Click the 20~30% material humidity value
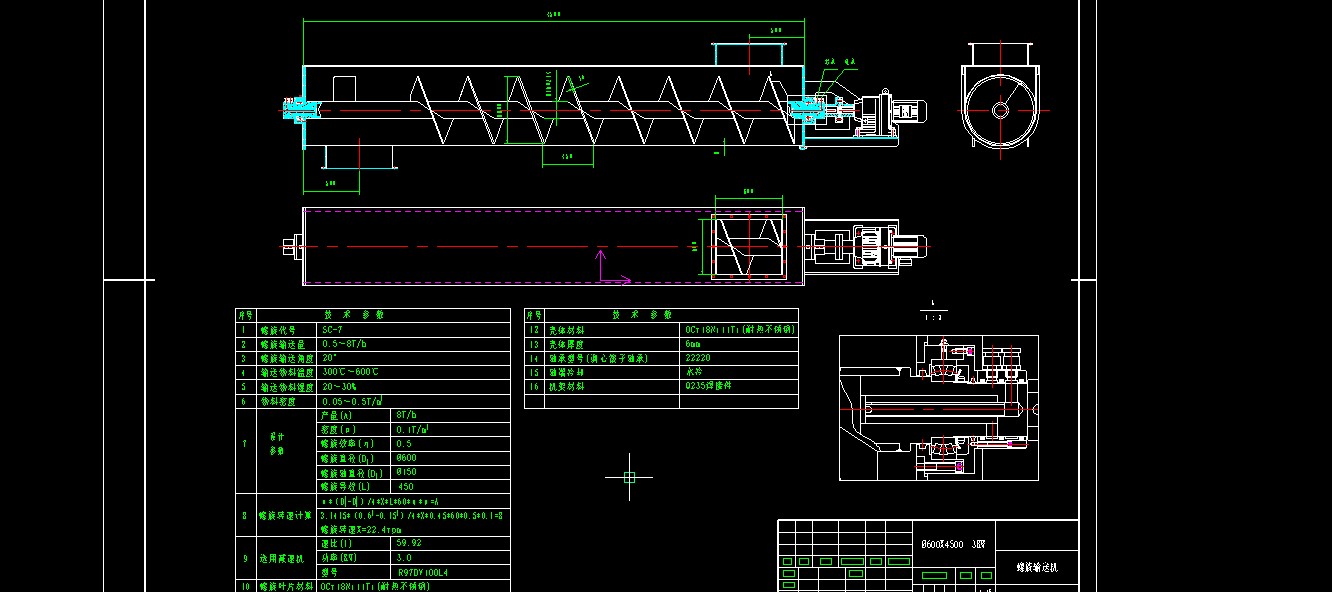Viewport: 1332px width, 592px height. coord(339,386)
